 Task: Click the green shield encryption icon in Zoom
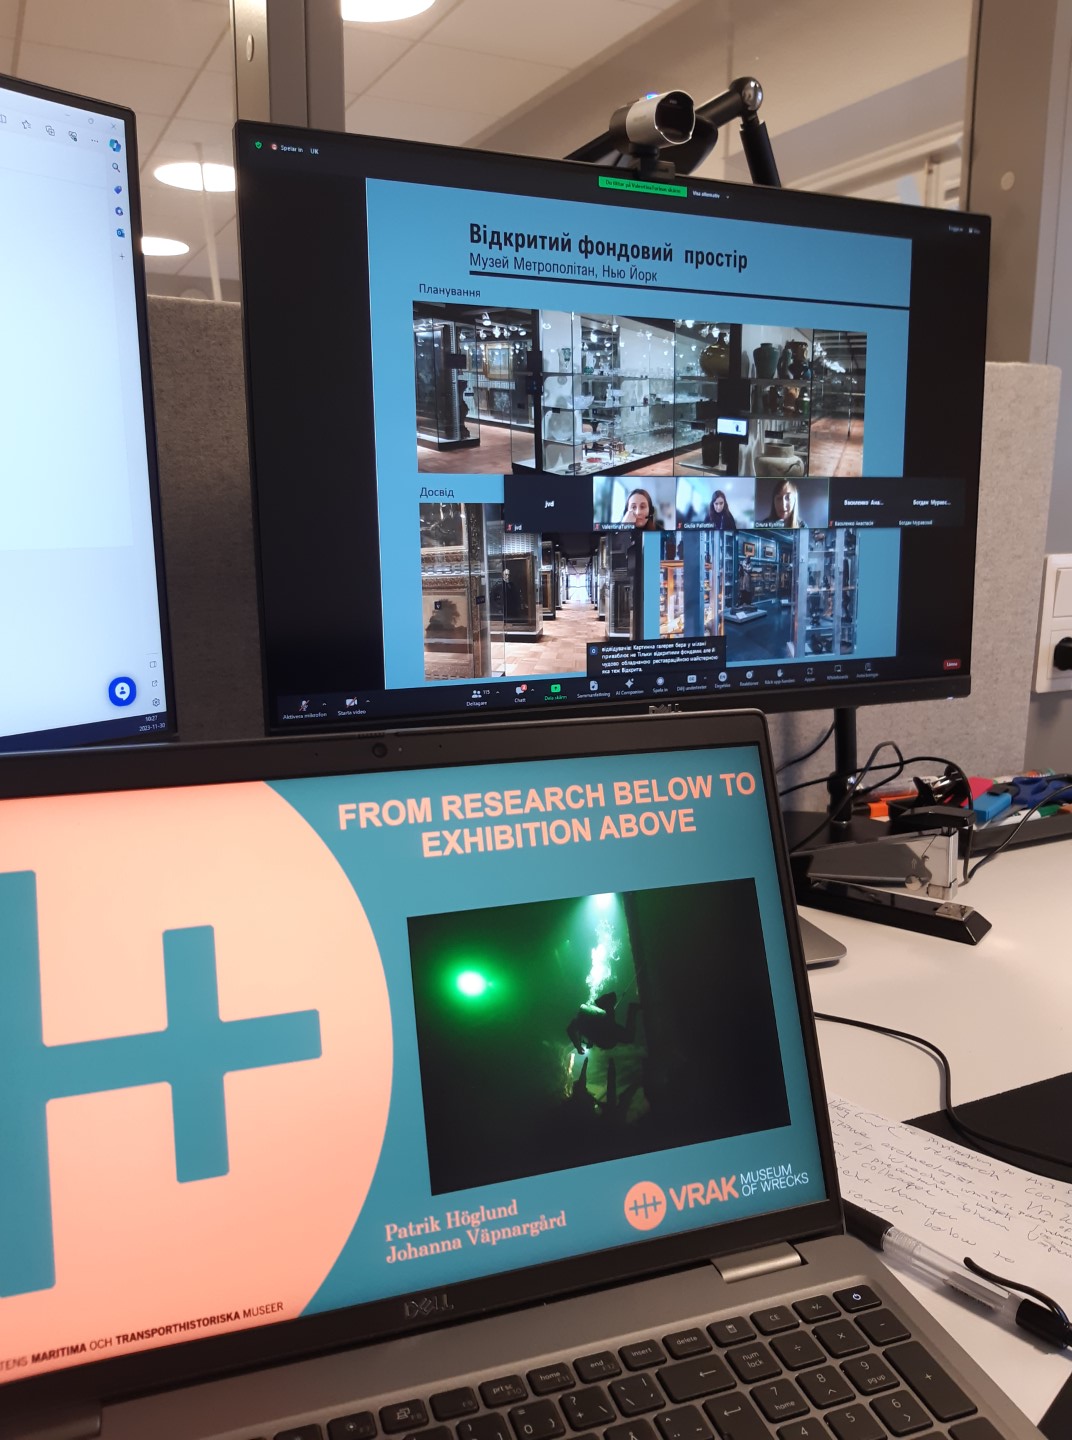(258, 145)
